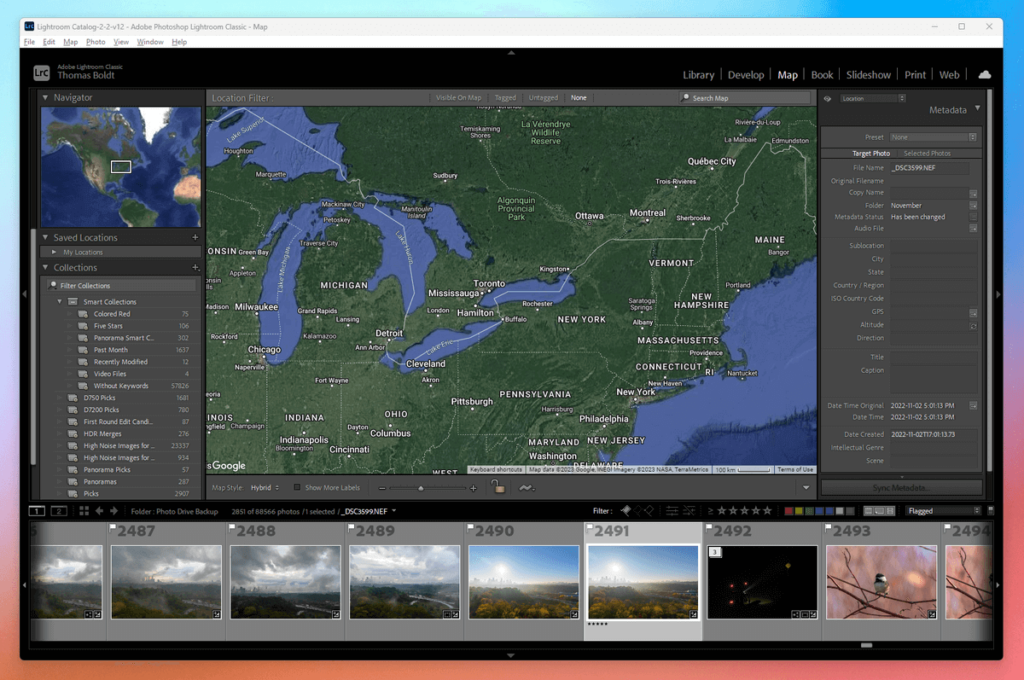Collapse the Collections panel
This screenshot has height=680, width=1024.
[x=45, y=268]
